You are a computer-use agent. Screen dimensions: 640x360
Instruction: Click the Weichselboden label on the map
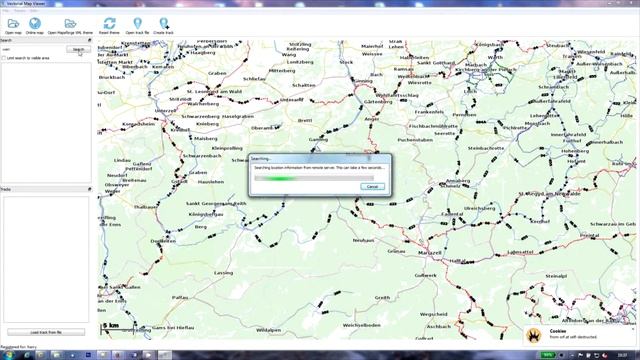[362, 325]
